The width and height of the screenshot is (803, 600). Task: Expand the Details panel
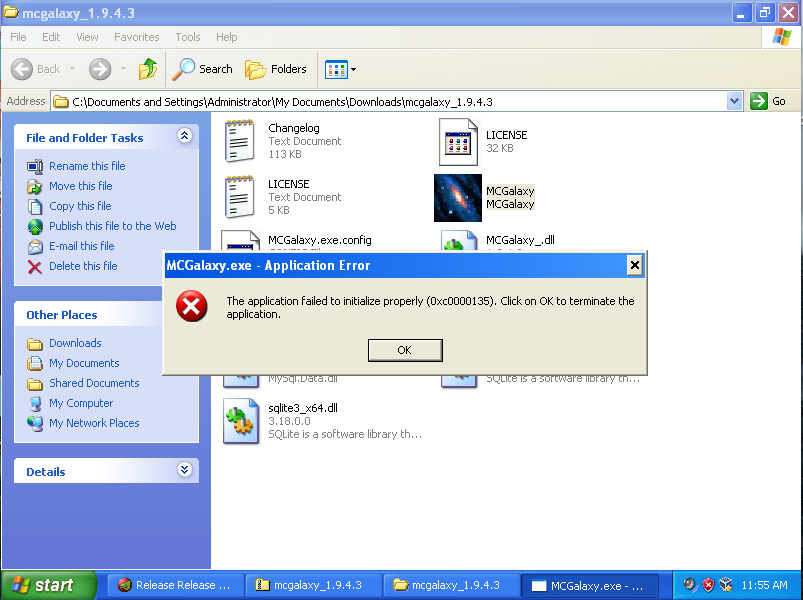(184, 469)
